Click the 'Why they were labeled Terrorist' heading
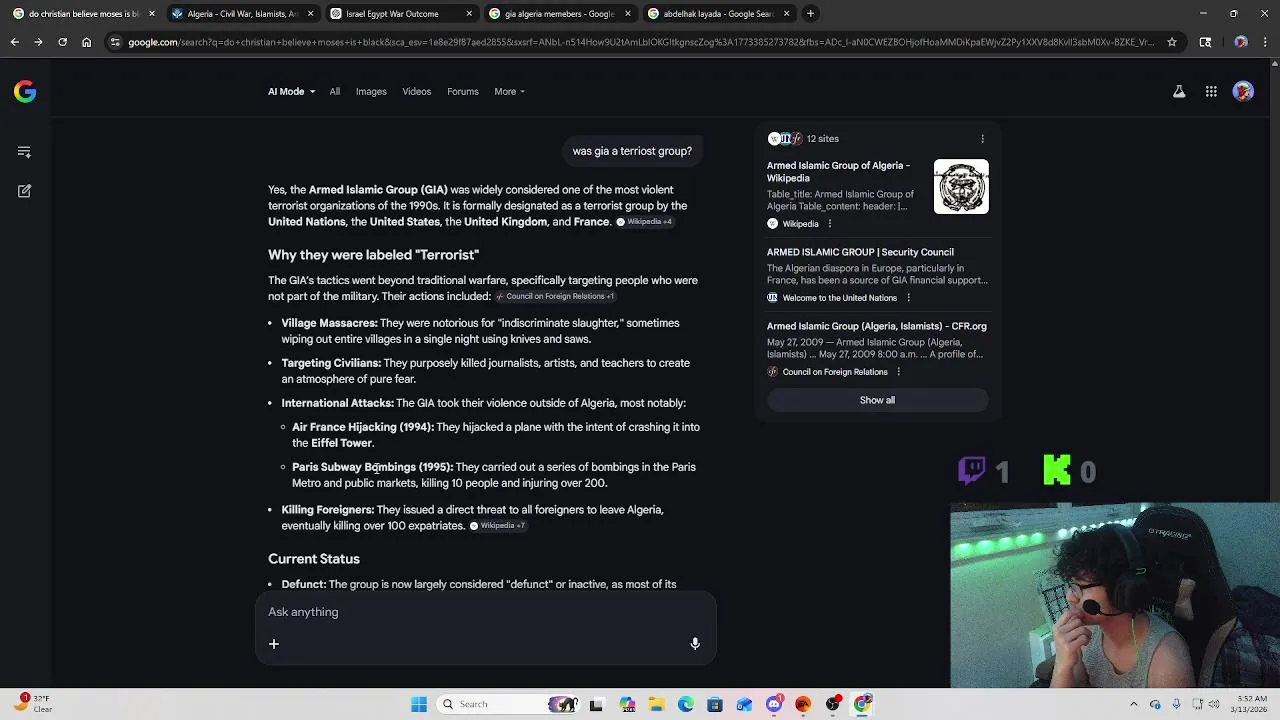 pyautogui.click(x=373, y=255)
